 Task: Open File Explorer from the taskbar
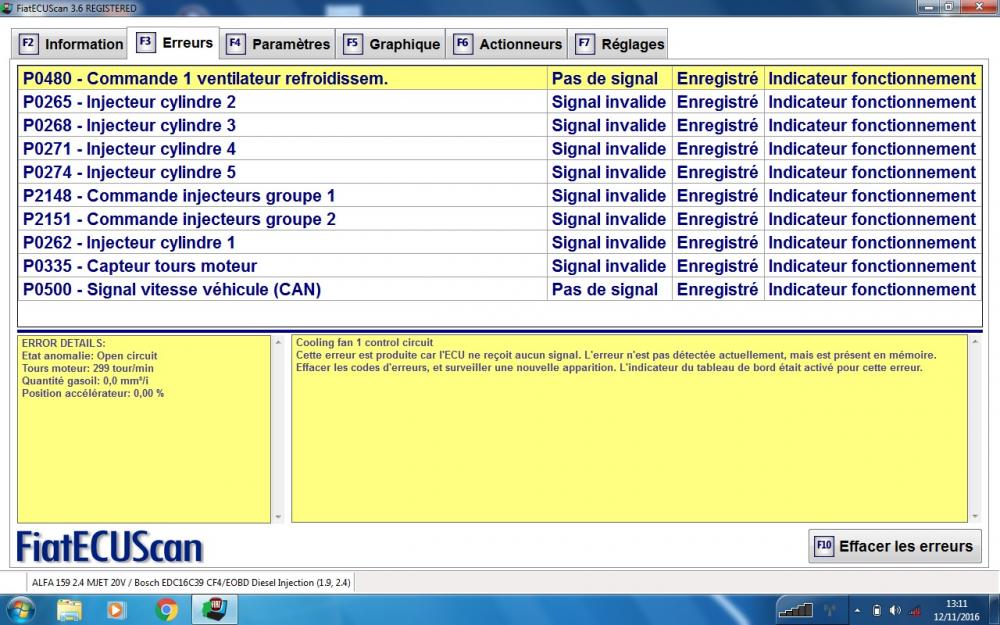pos(69,610)
